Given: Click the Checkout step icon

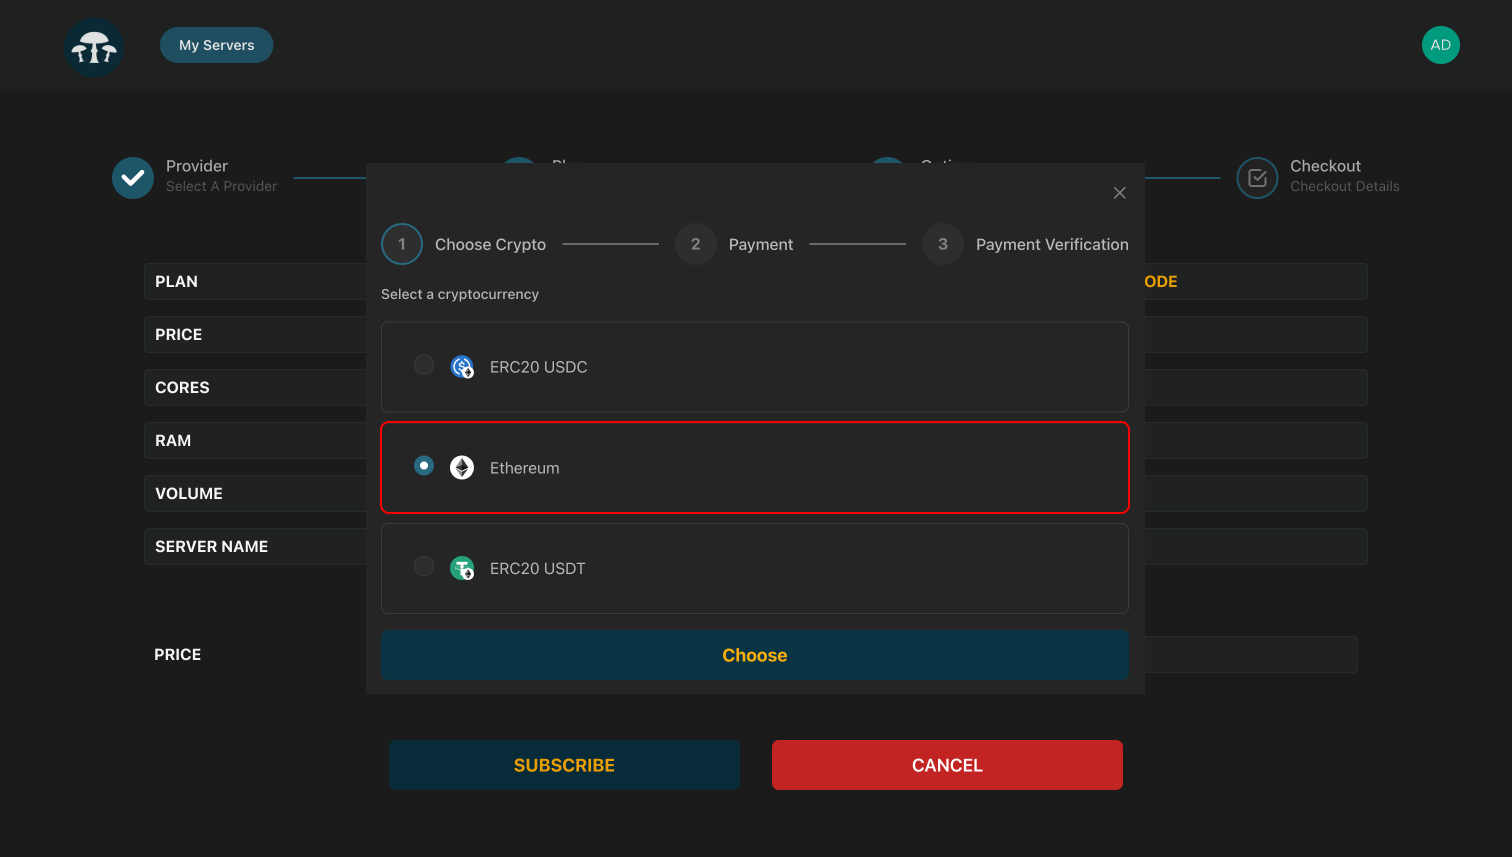Looking at the screenshot, I should 1257,178.
